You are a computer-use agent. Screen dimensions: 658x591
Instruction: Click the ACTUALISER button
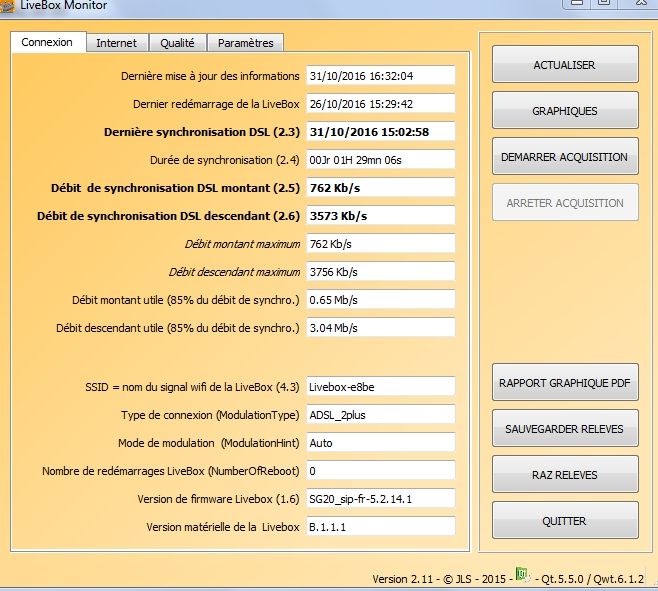pyautogui.click(x=565, y=65)
